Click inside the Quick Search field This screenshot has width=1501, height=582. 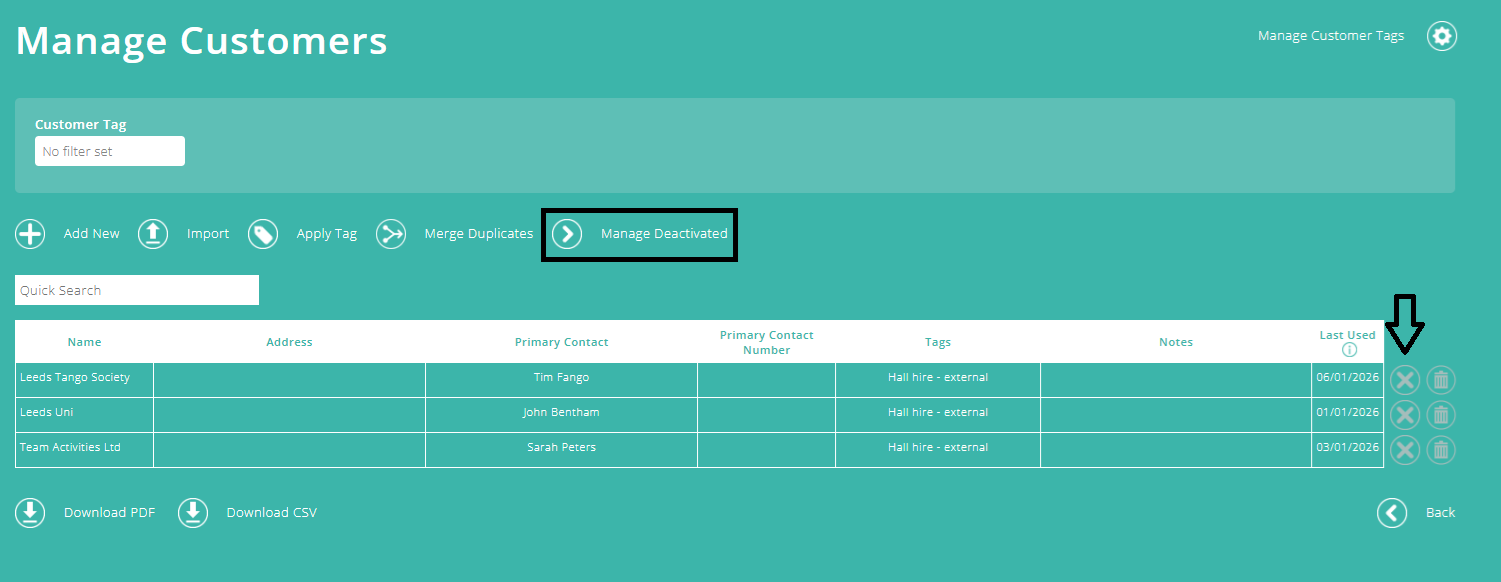(x=136, y=289)
